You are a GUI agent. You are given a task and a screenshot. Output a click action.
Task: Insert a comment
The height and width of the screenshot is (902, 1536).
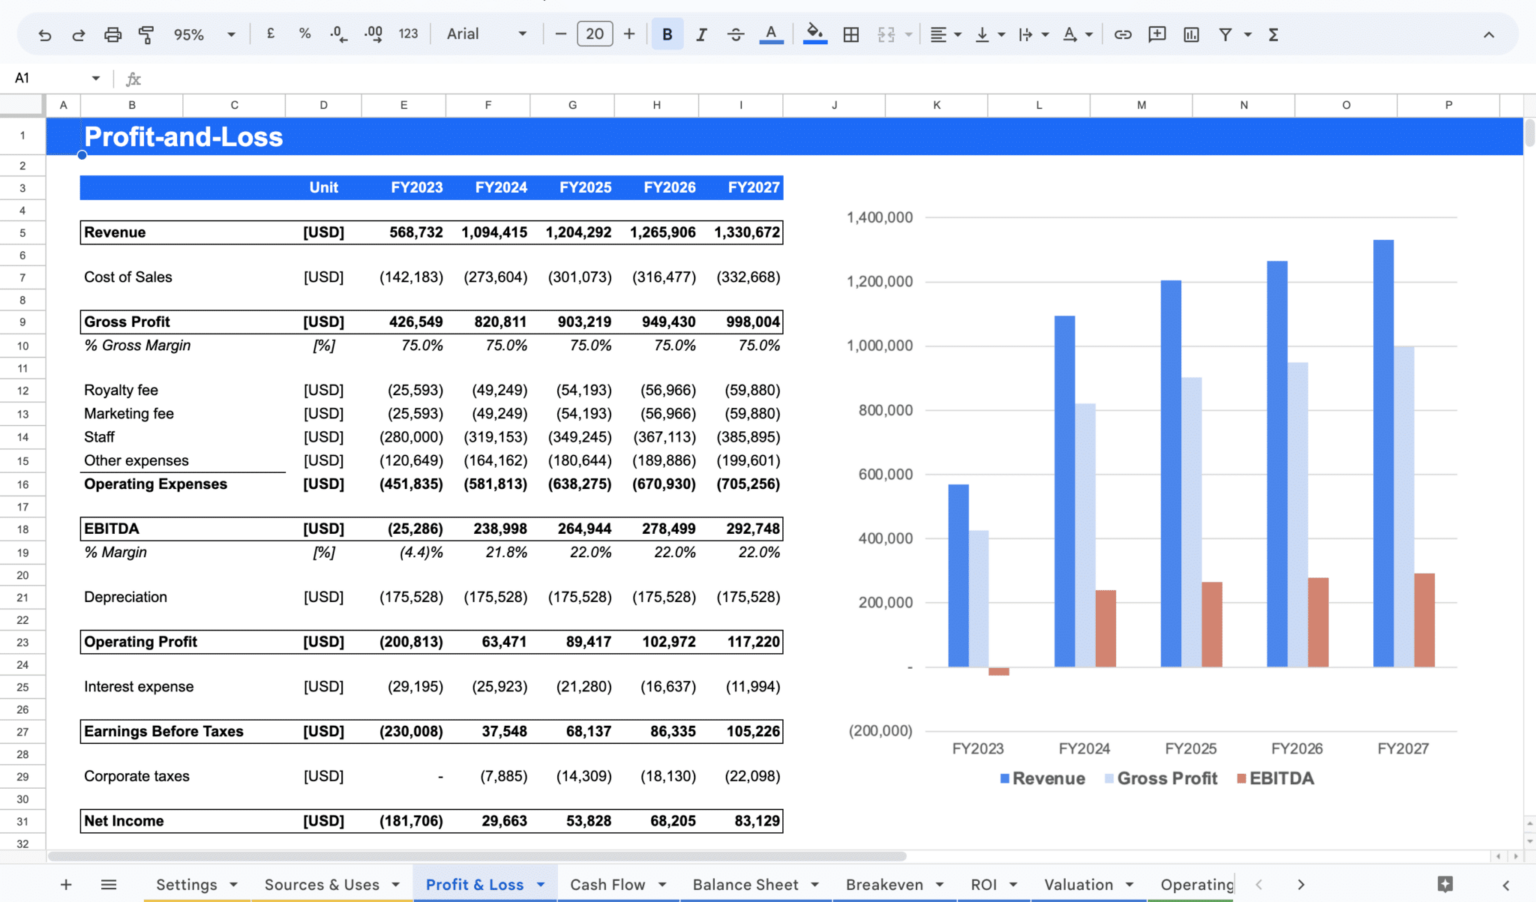tap(1156, 33)
